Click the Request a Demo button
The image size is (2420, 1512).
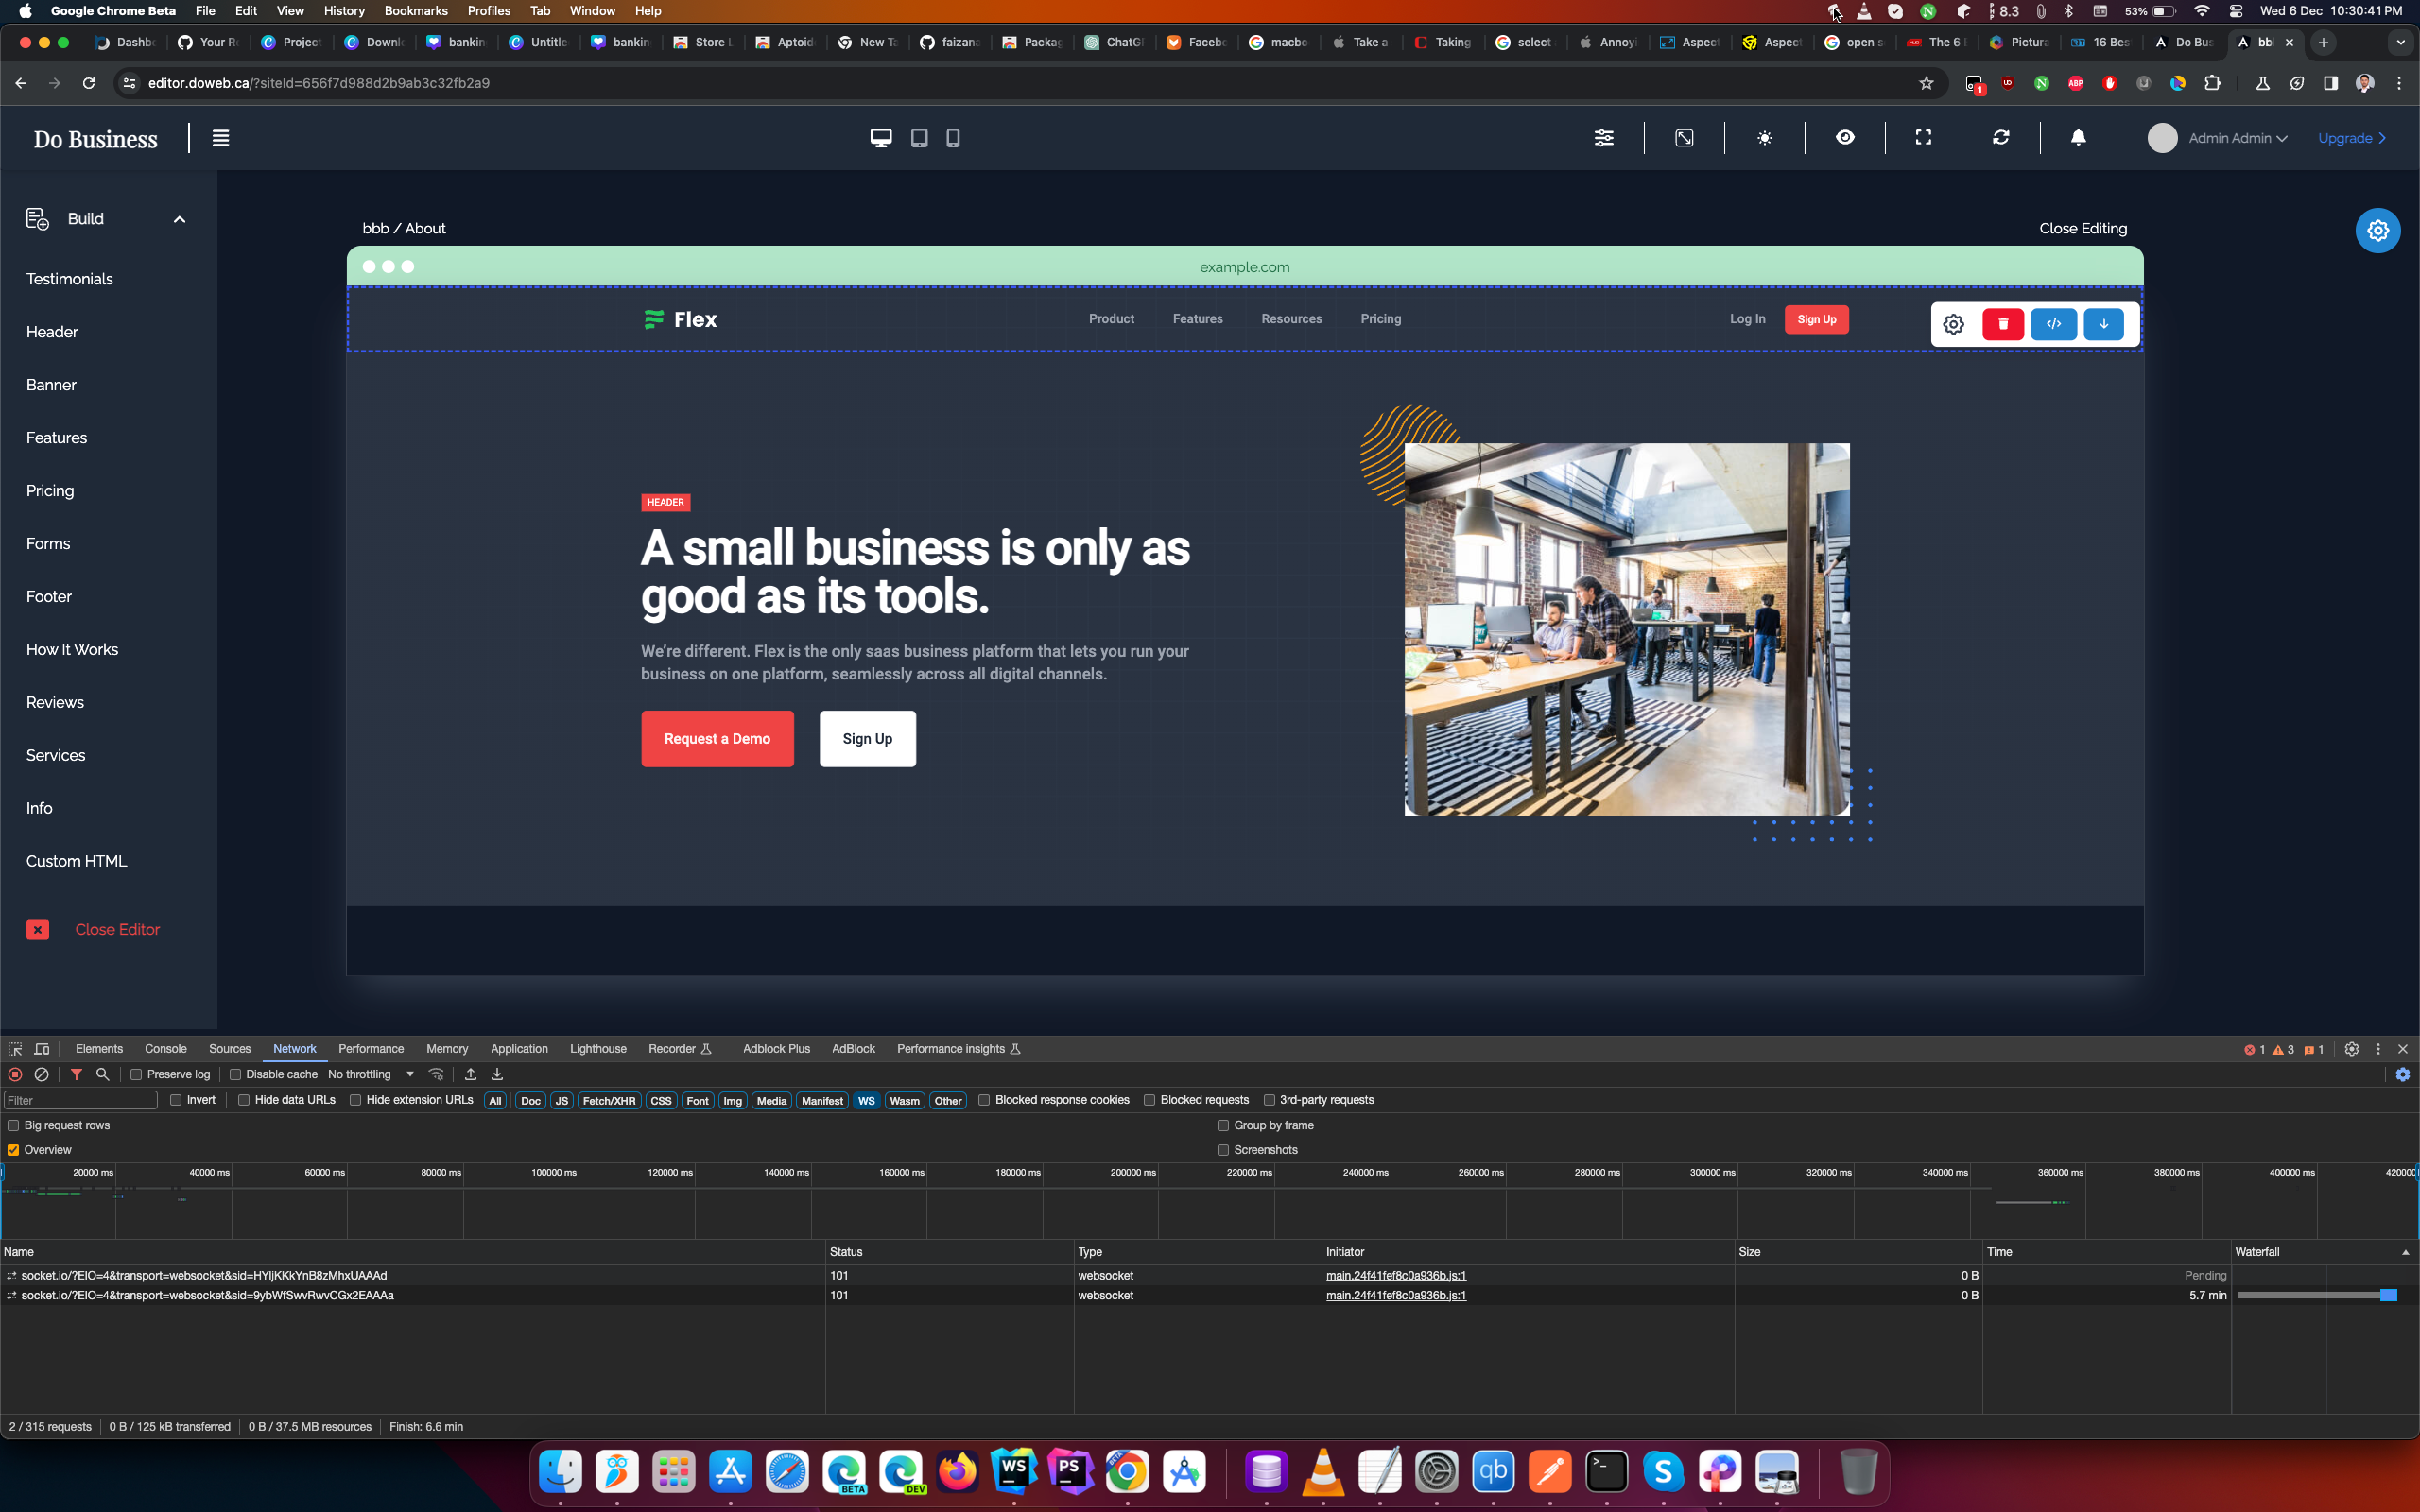[x=717, y=739]
